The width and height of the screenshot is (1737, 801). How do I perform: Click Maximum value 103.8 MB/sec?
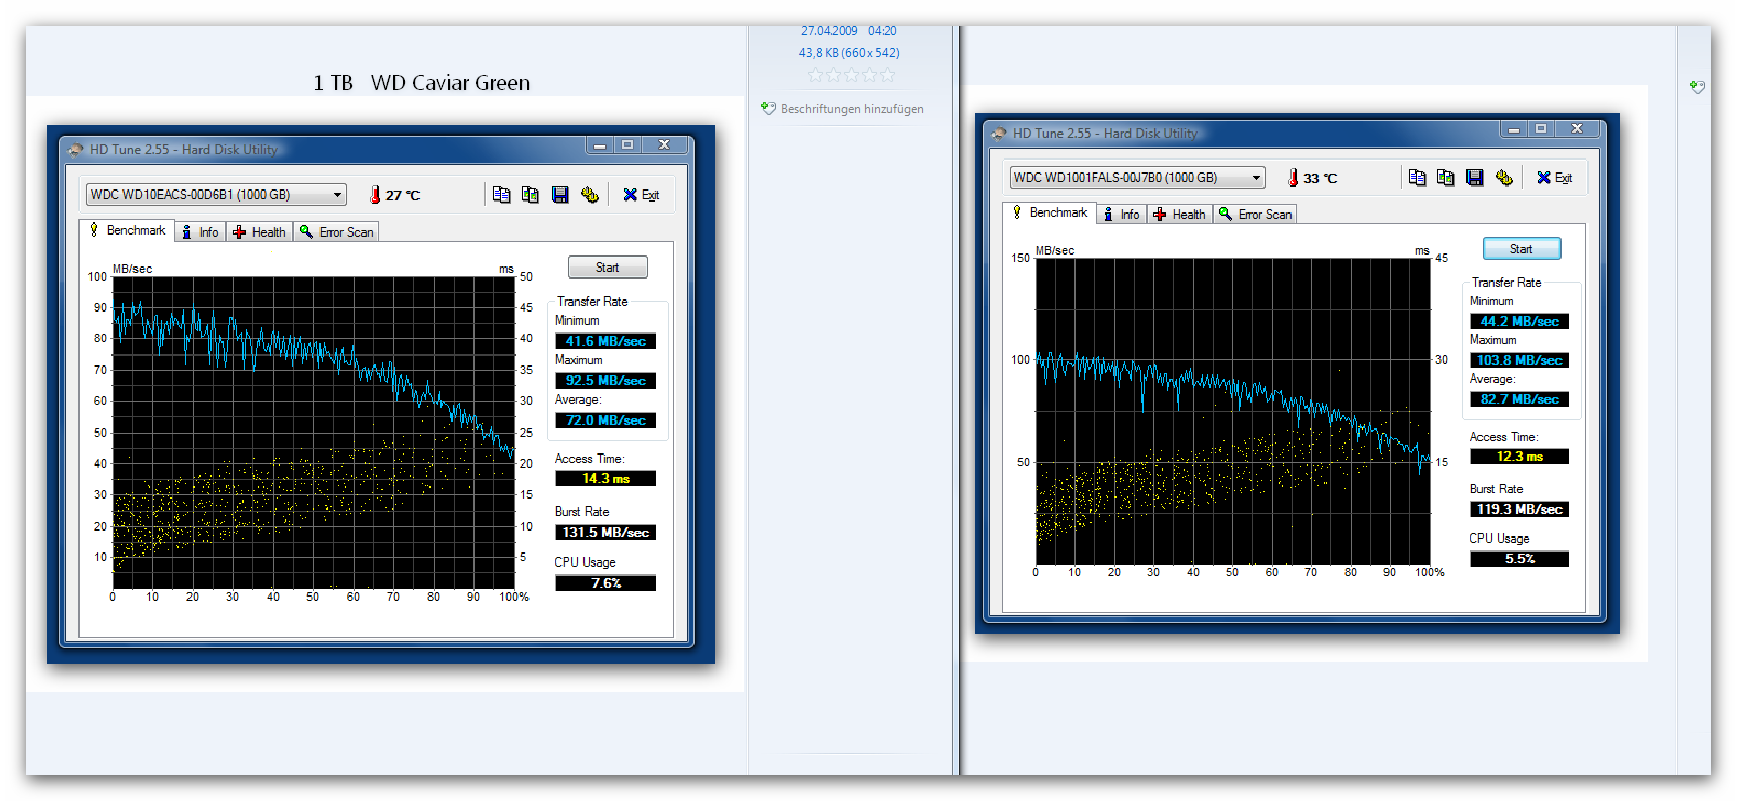point(1519,360)
